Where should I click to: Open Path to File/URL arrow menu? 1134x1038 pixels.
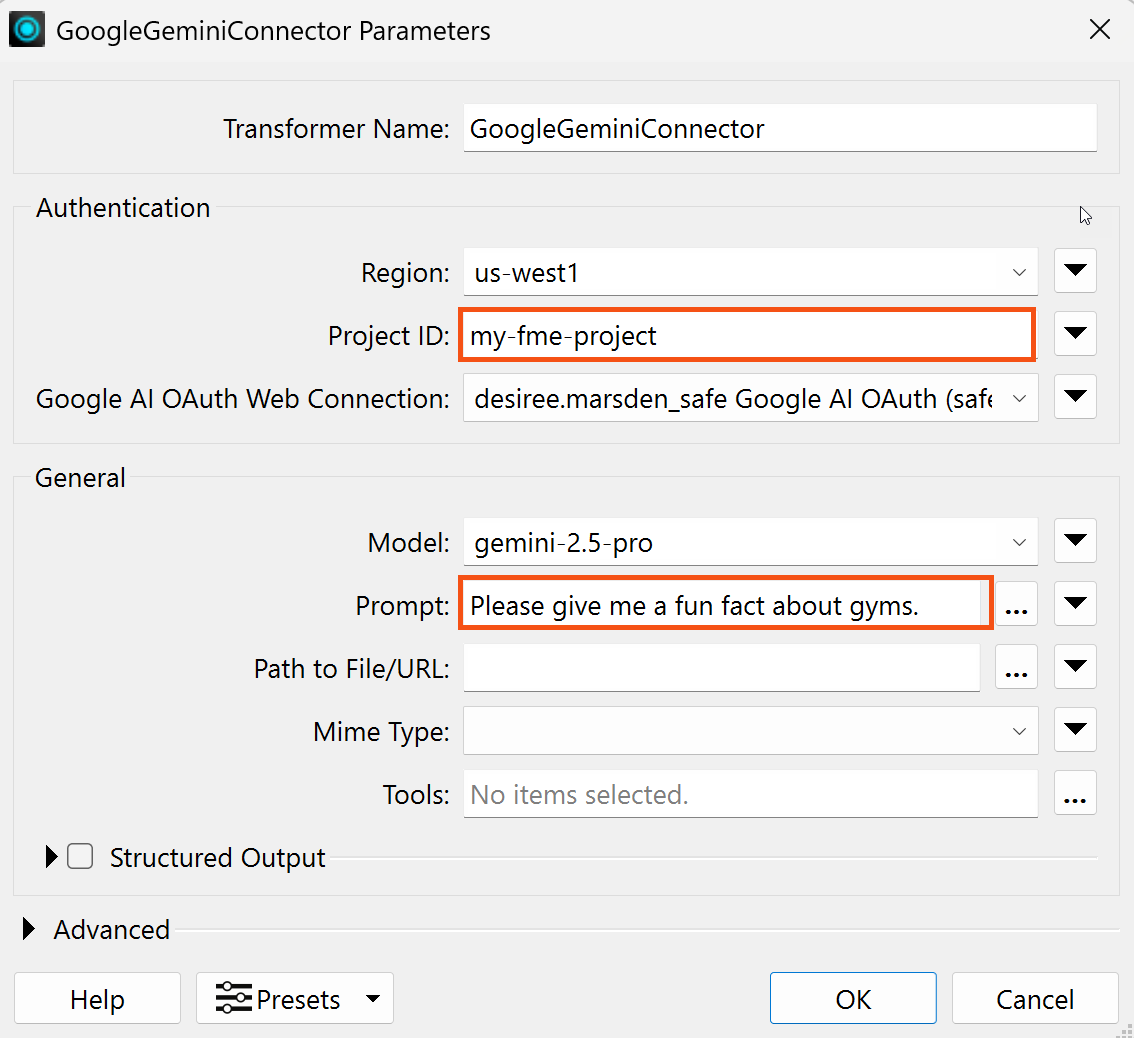pos(1075,666)
